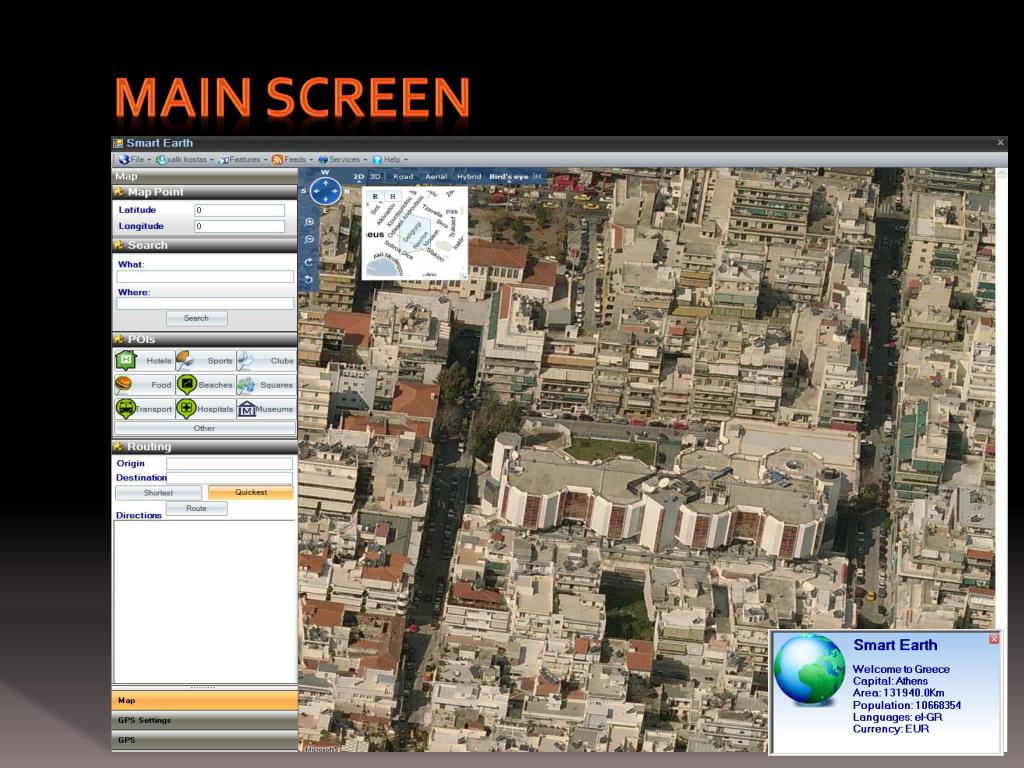Collapse the Search section header
Image resolution: width=1024 pixels, height=768 pixels.
coord(204,245)
